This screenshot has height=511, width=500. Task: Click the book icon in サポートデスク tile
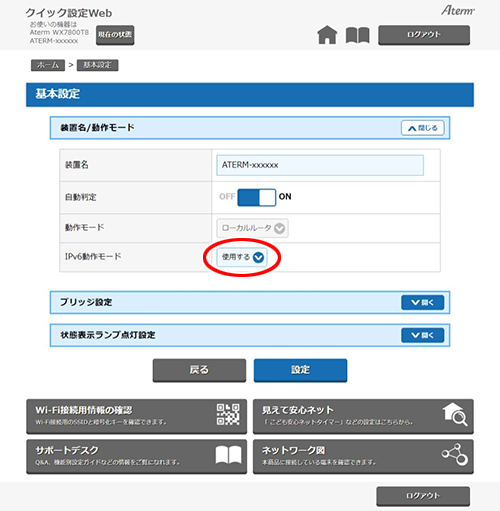(228, 455)
